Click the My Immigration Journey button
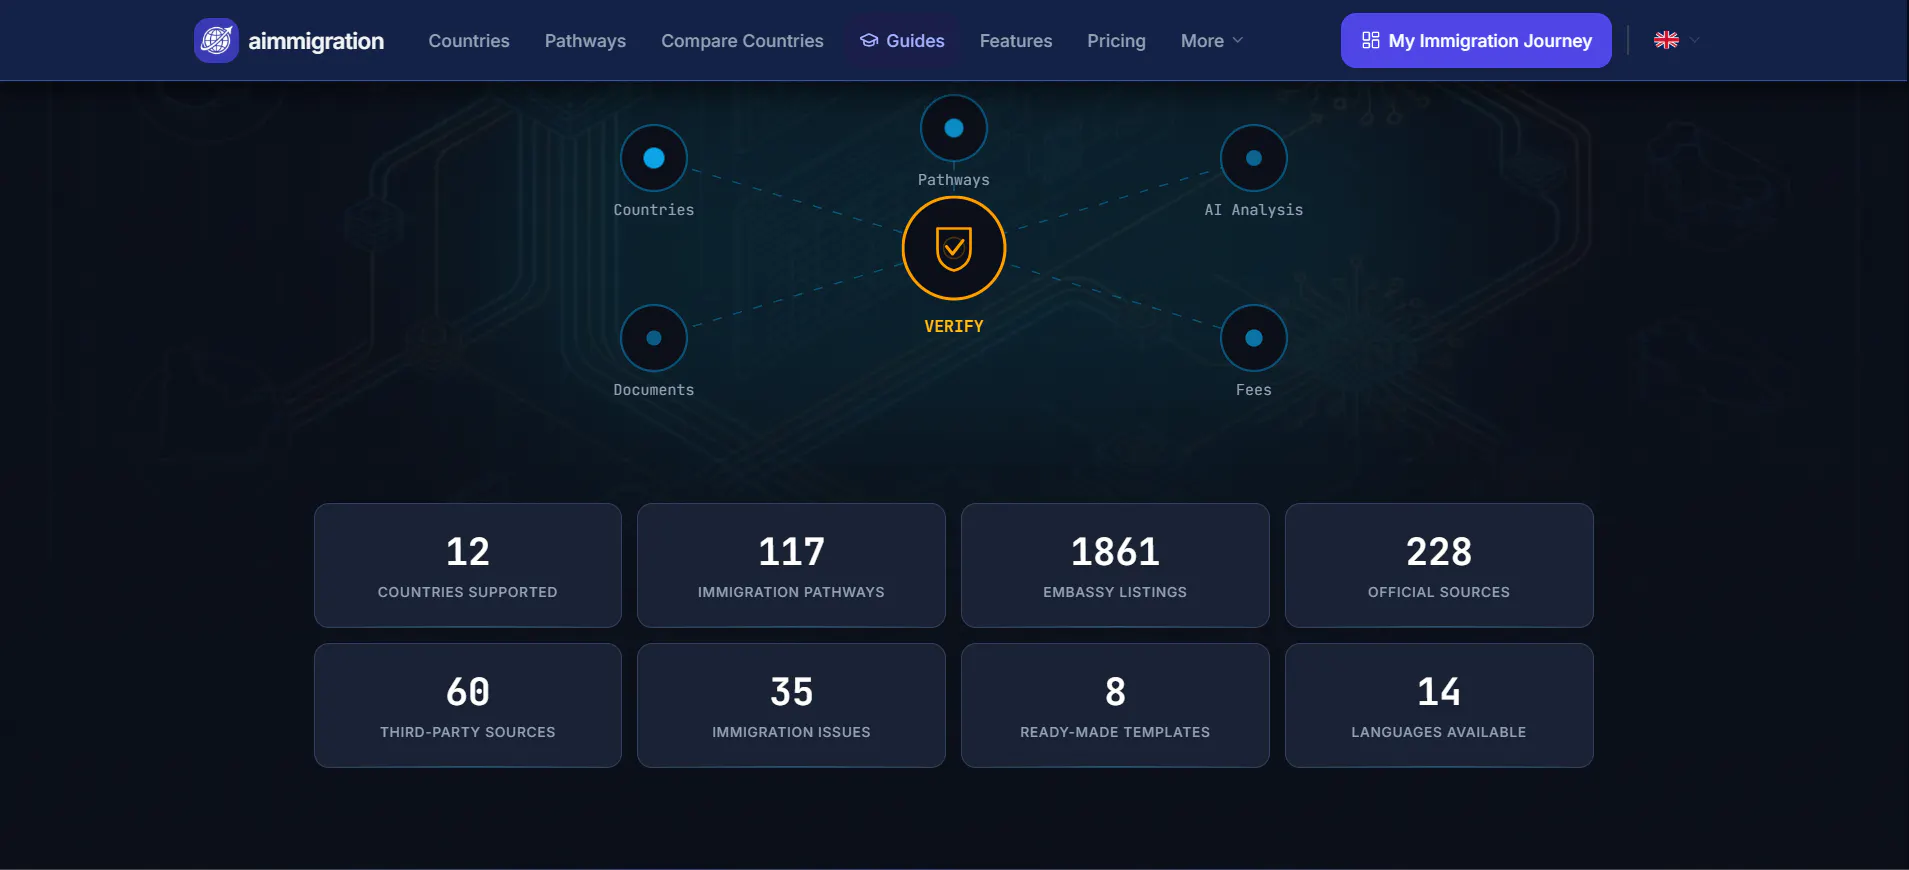This screenshot has height=870, width=1909. (1476, 41)
